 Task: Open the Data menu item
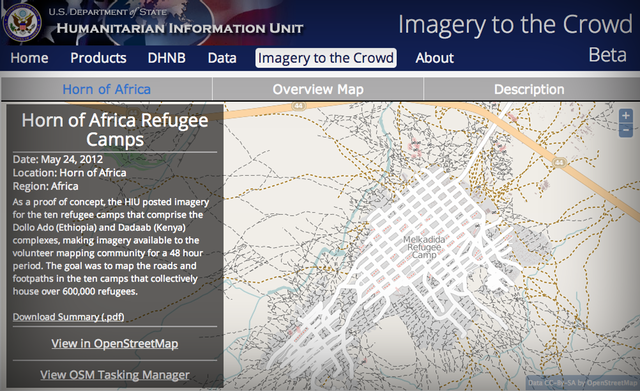(x=222, y=58)
